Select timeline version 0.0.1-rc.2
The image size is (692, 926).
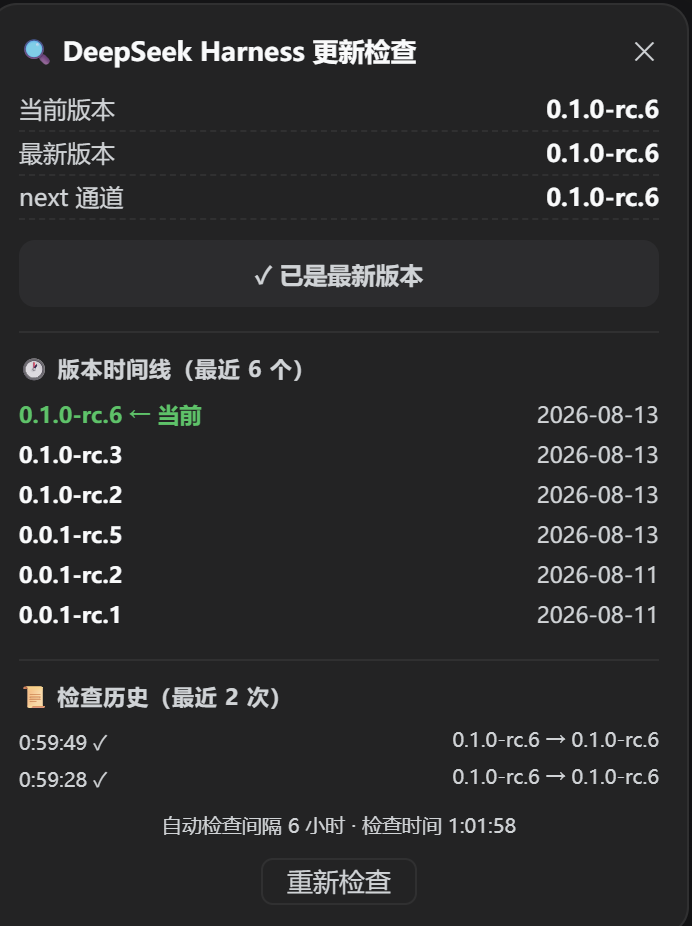[70, 575]
